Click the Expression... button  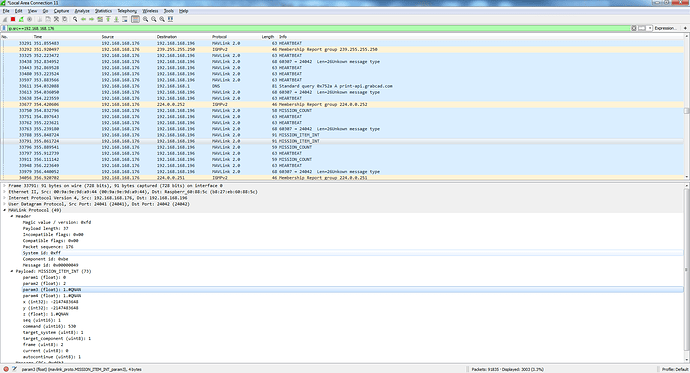click(x=665, y=28)
